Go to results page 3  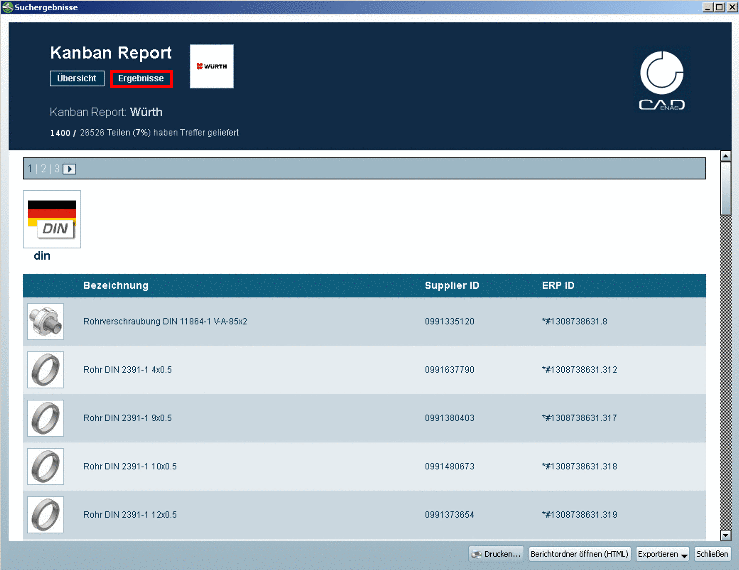click(57, 168)
